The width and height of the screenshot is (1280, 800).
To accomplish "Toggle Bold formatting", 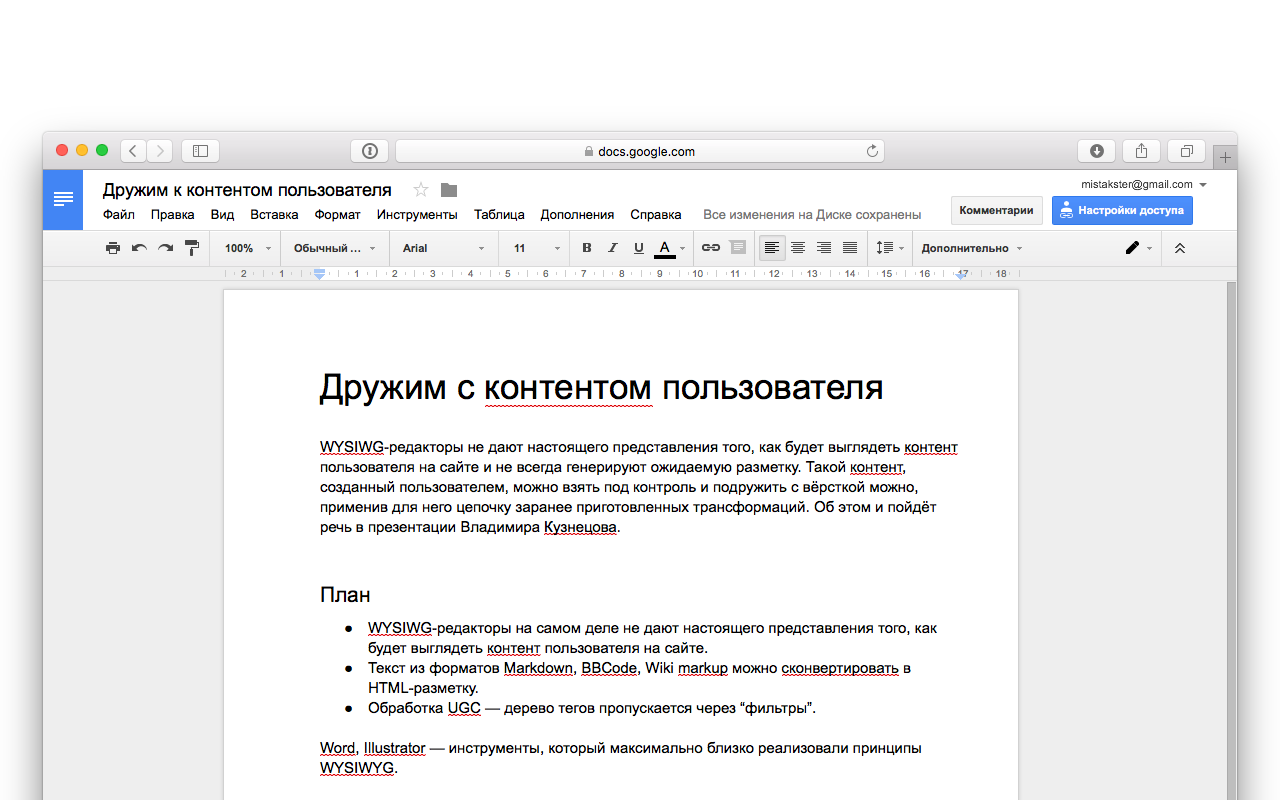I will (x=587, y=248).
